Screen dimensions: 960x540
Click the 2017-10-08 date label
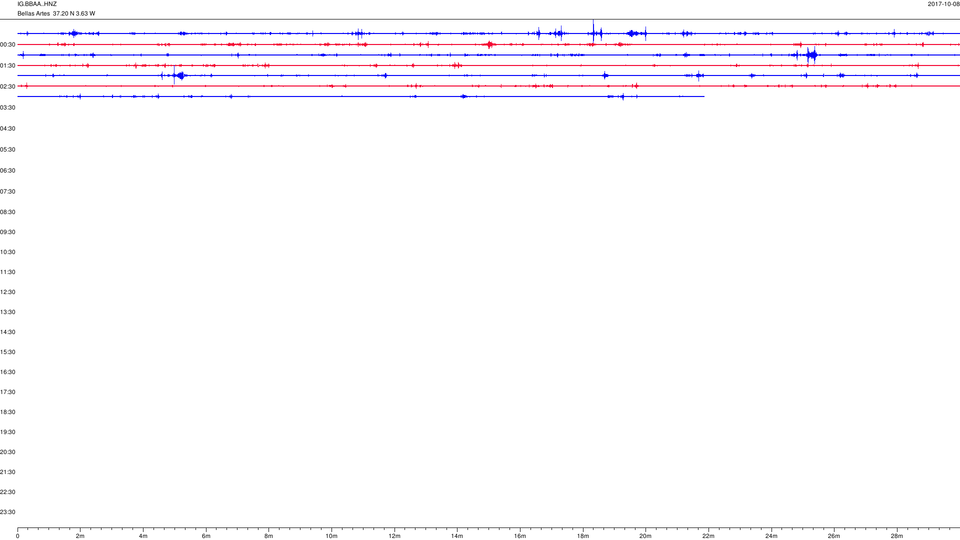pos(943,4)
